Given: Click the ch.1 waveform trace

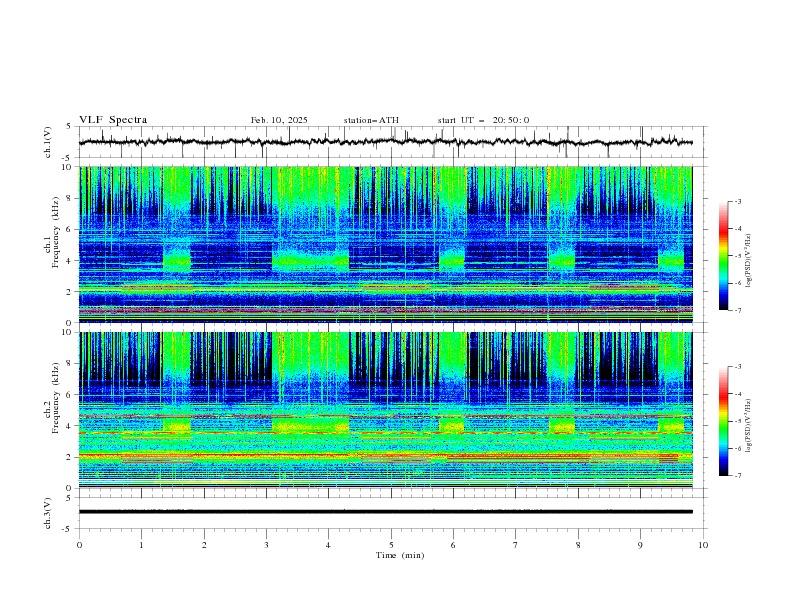Looking at the screenshot, I should point(385,142).
